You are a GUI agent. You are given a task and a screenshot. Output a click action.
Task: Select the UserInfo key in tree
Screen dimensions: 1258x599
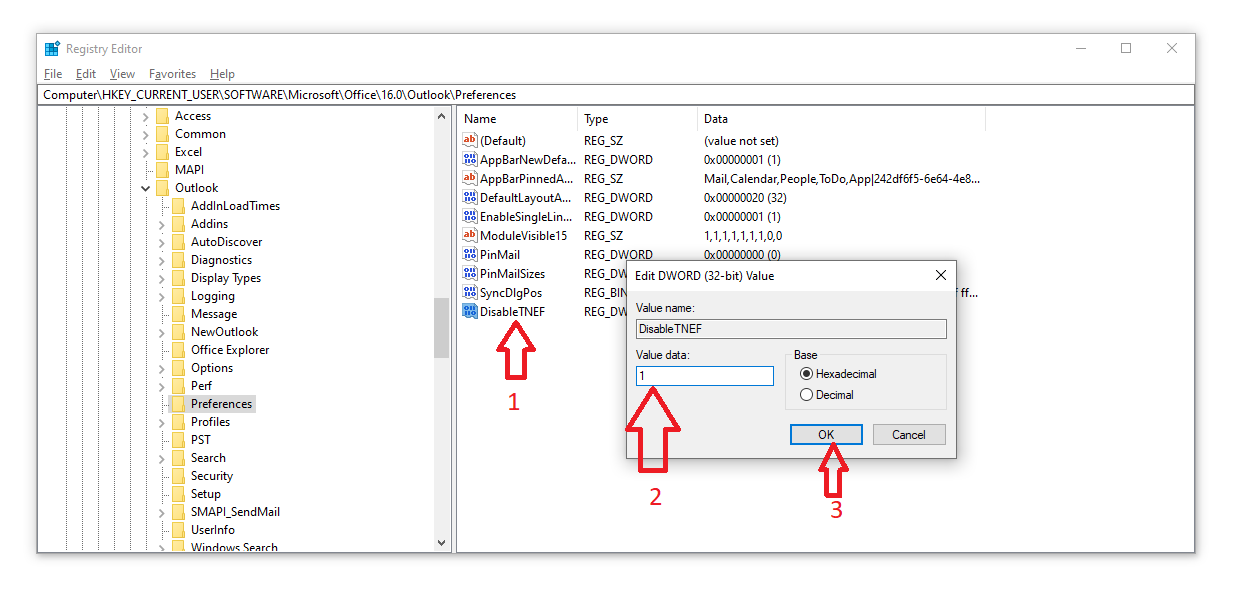pos(213,530)
